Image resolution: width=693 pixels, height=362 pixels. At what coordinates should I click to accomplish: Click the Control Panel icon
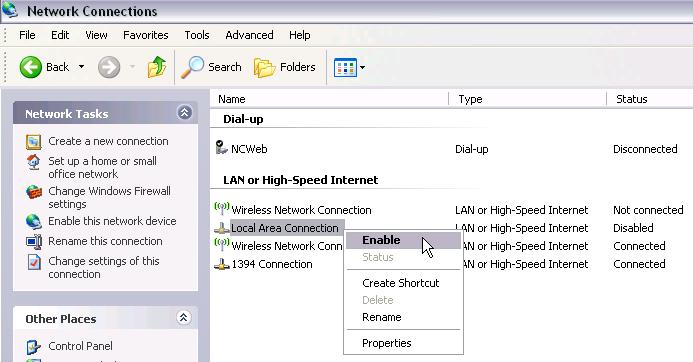34,347
